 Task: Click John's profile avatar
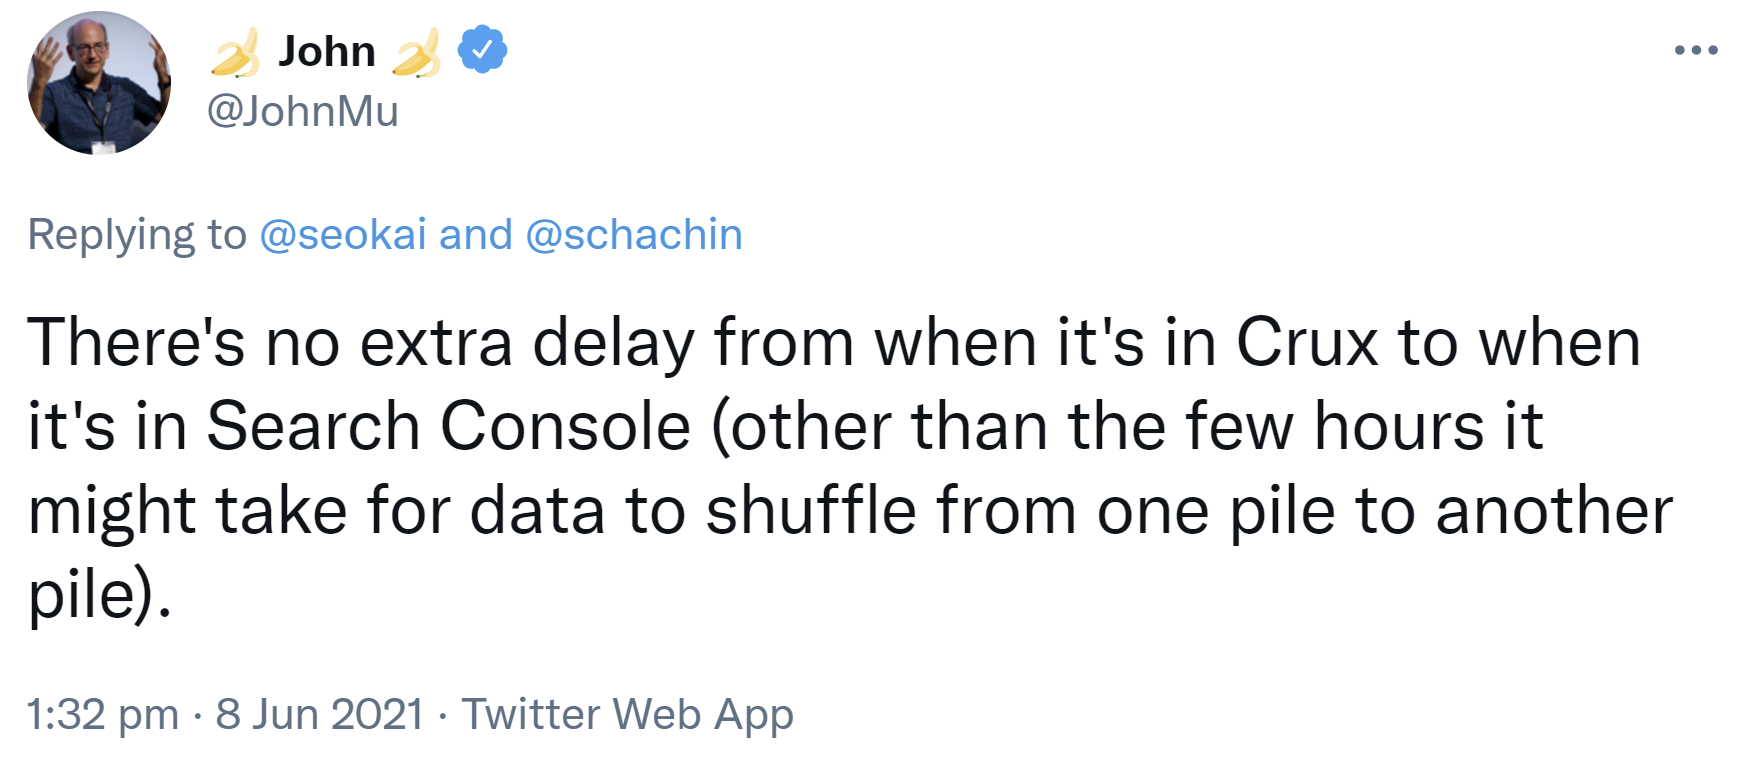[x=98, y=80]
